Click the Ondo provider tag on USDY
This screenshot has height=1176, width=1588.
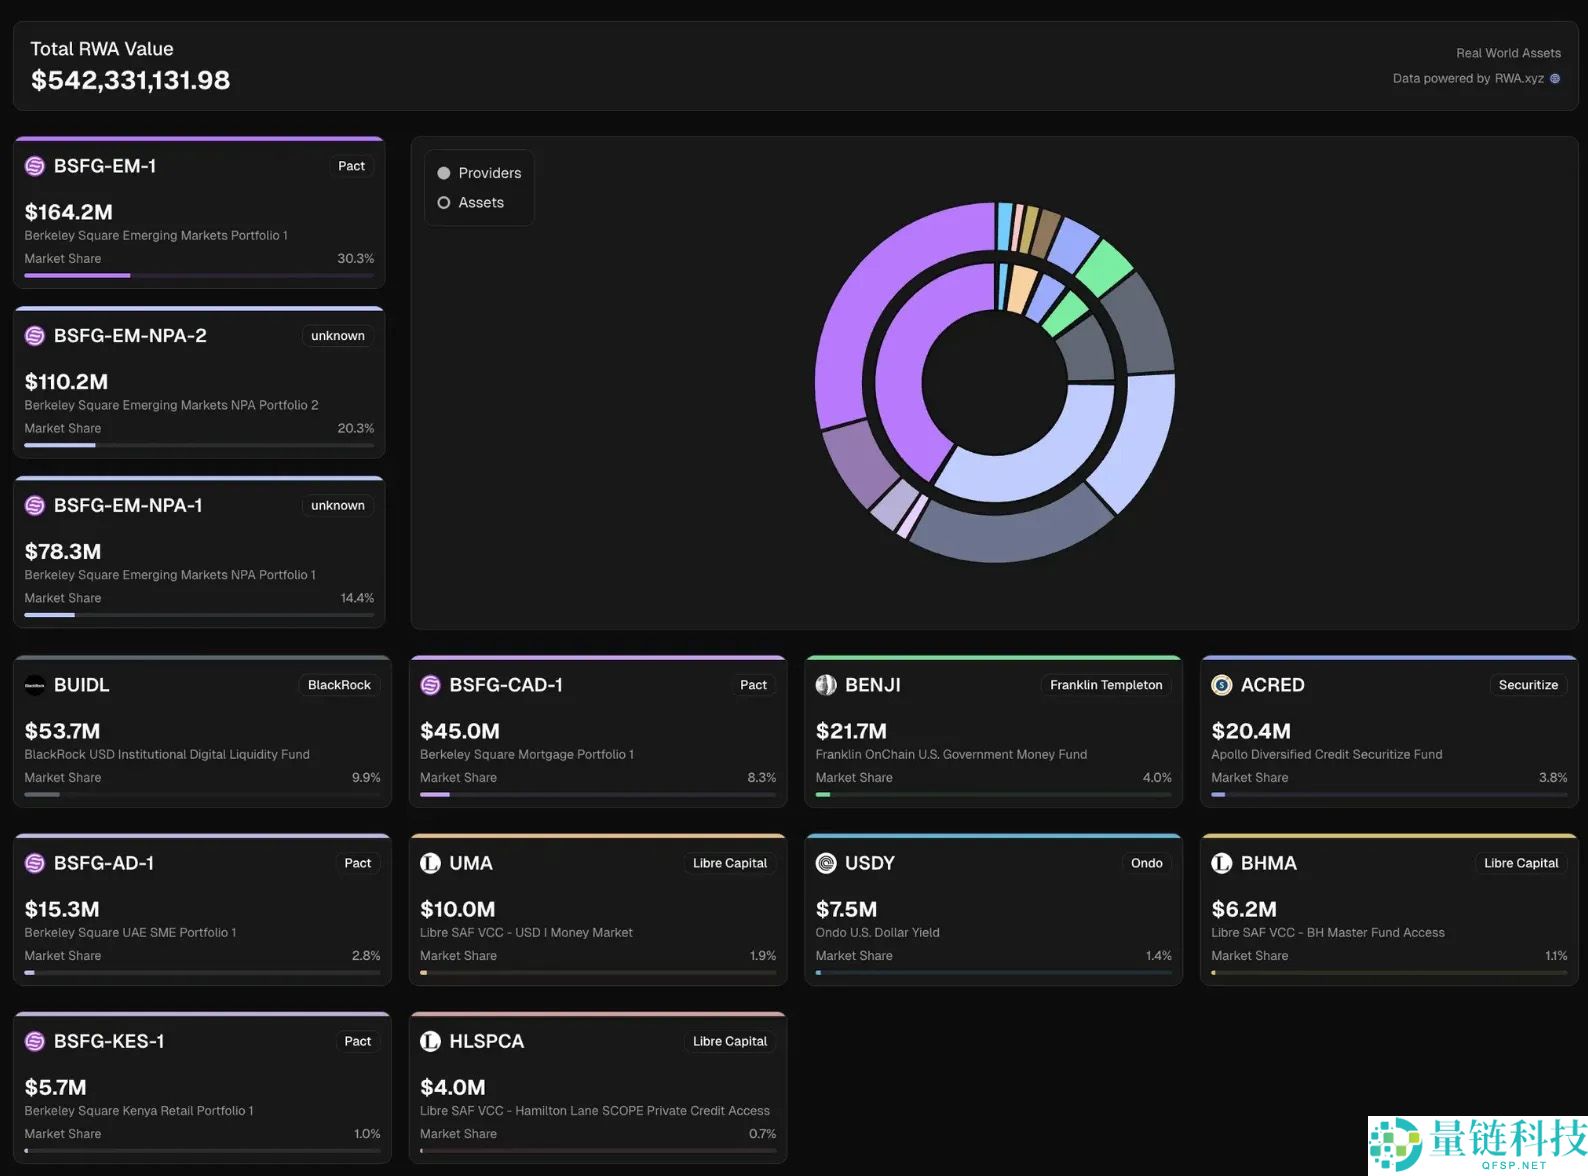point(1146,864)
